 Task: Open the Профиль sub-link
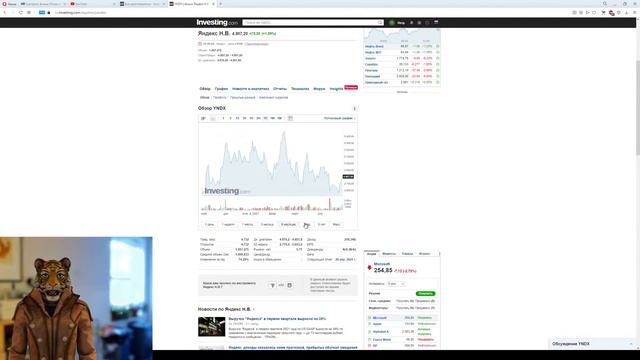(x=220, y=98)
